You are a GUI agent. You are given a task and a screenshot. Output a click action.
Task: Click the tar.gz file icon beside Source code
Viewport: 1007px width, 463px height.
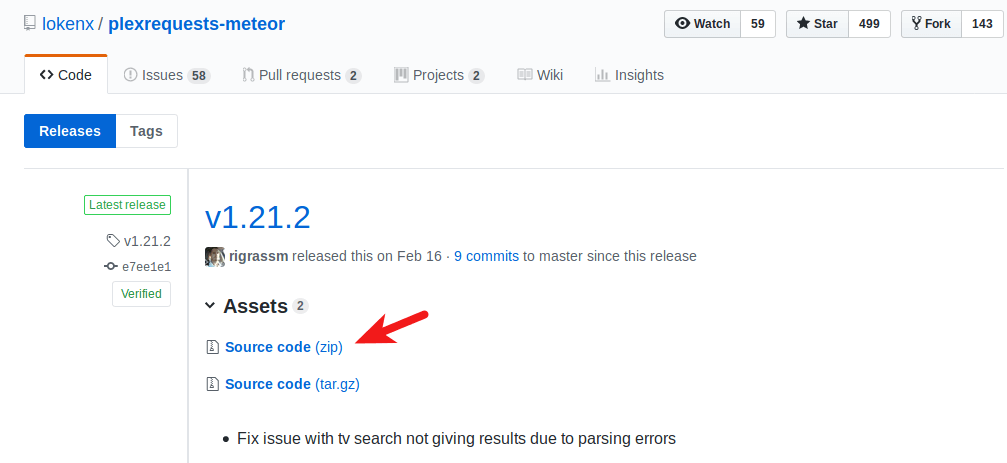212,384
